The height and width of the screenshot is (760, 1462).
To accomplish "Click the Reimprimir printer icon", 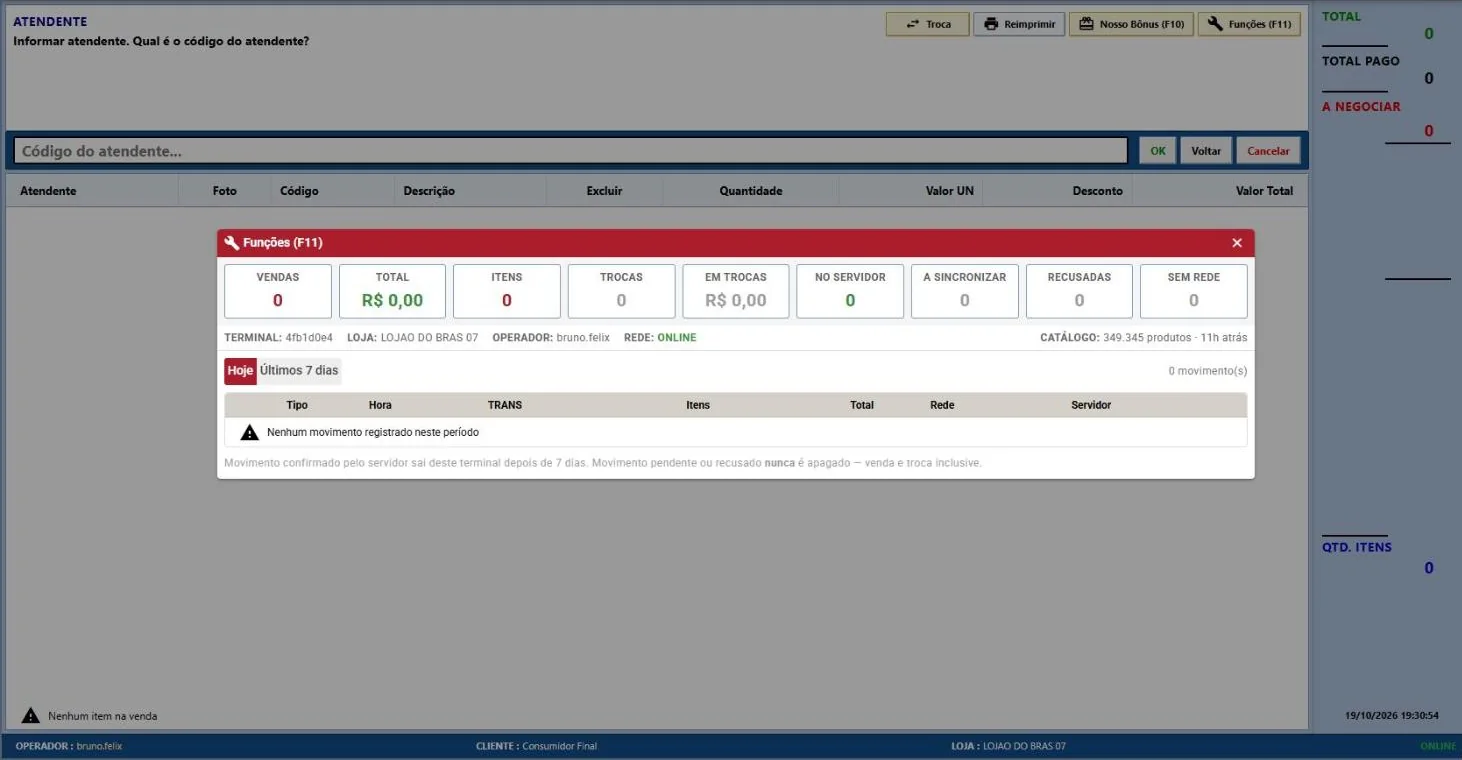I will pyautogui.click(x=991, y=24).
